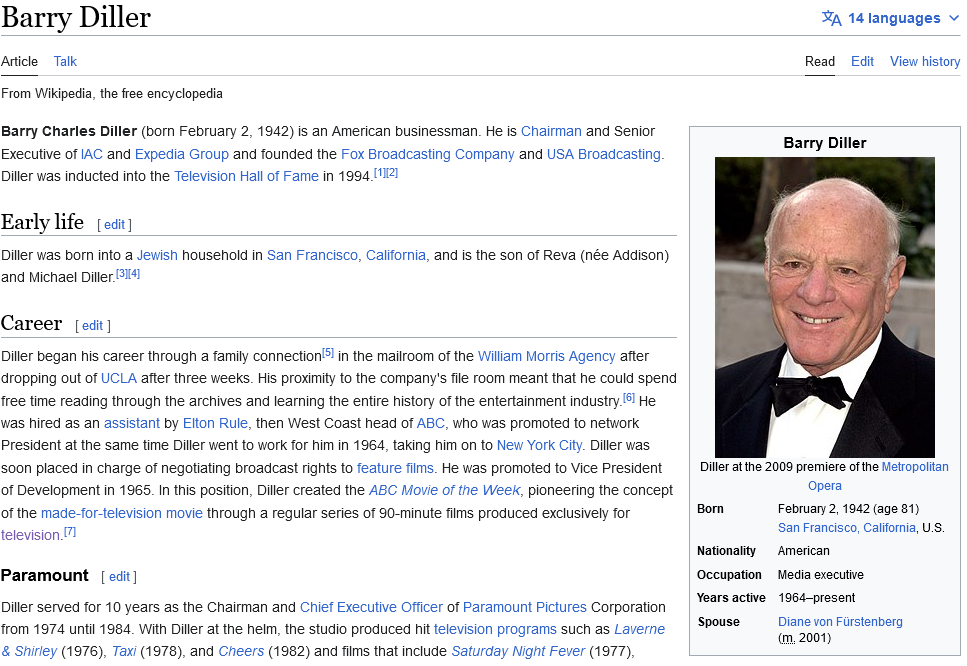Open ABC Movie of the Week link

[x=445, y=491]
